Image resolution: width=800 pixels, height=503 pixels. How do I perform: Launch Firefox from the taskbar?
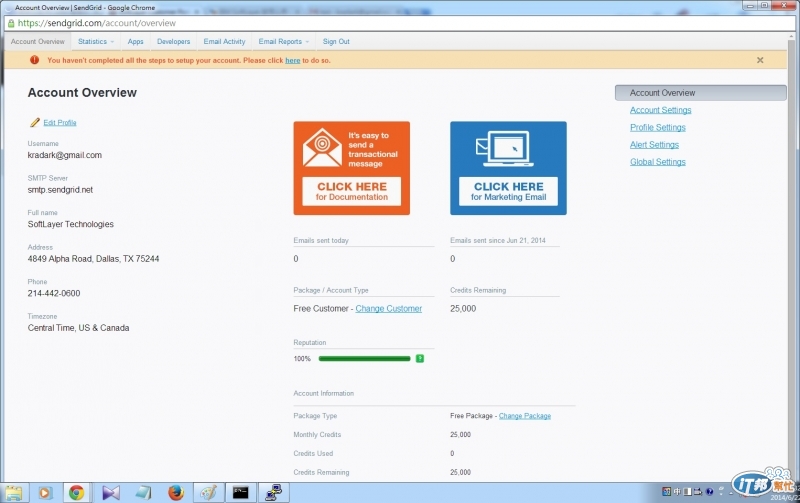point(176,493)
